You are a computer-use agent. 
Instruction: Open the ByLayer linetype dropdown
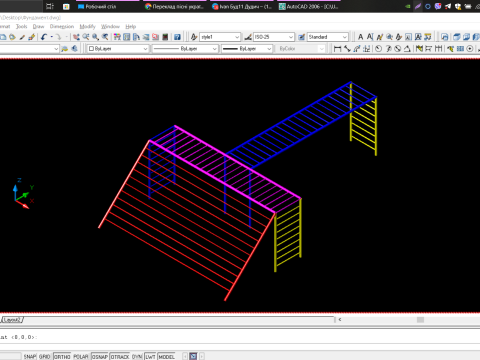tap(215, 49)
